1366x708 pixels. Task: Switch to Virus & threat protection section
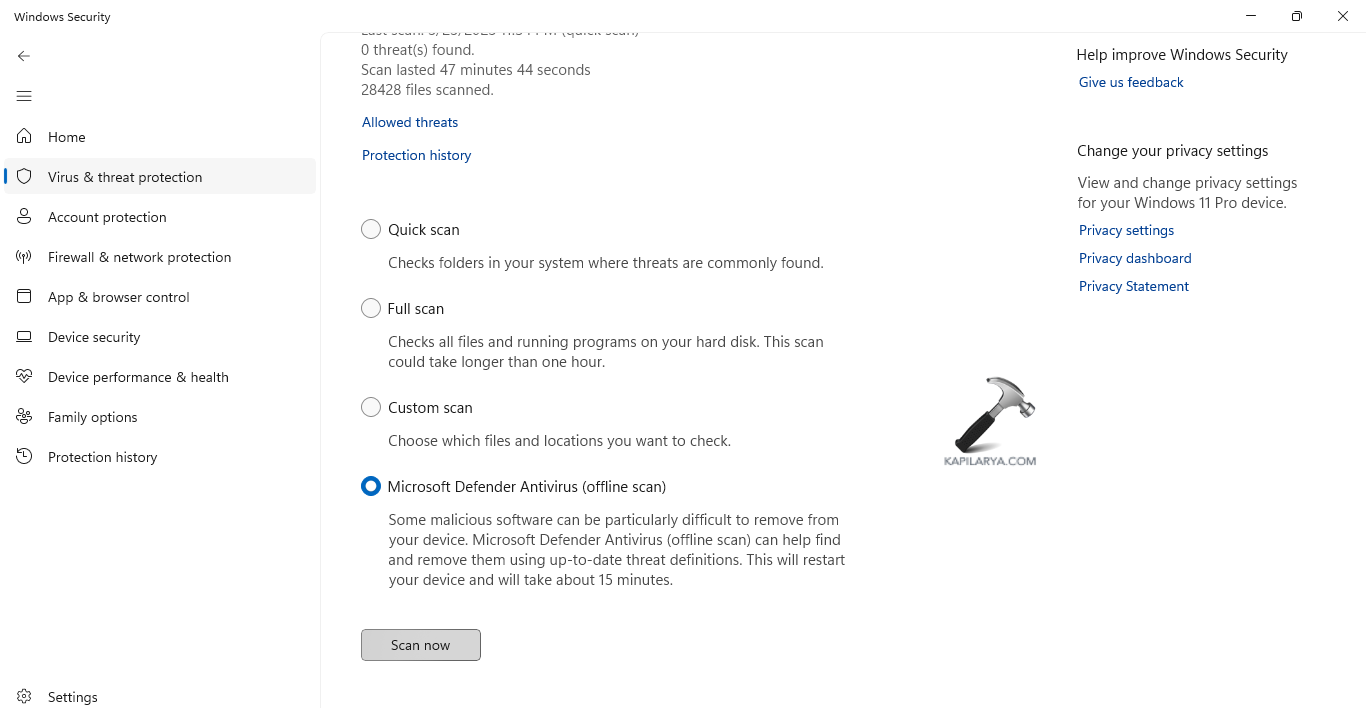point(125,176)
